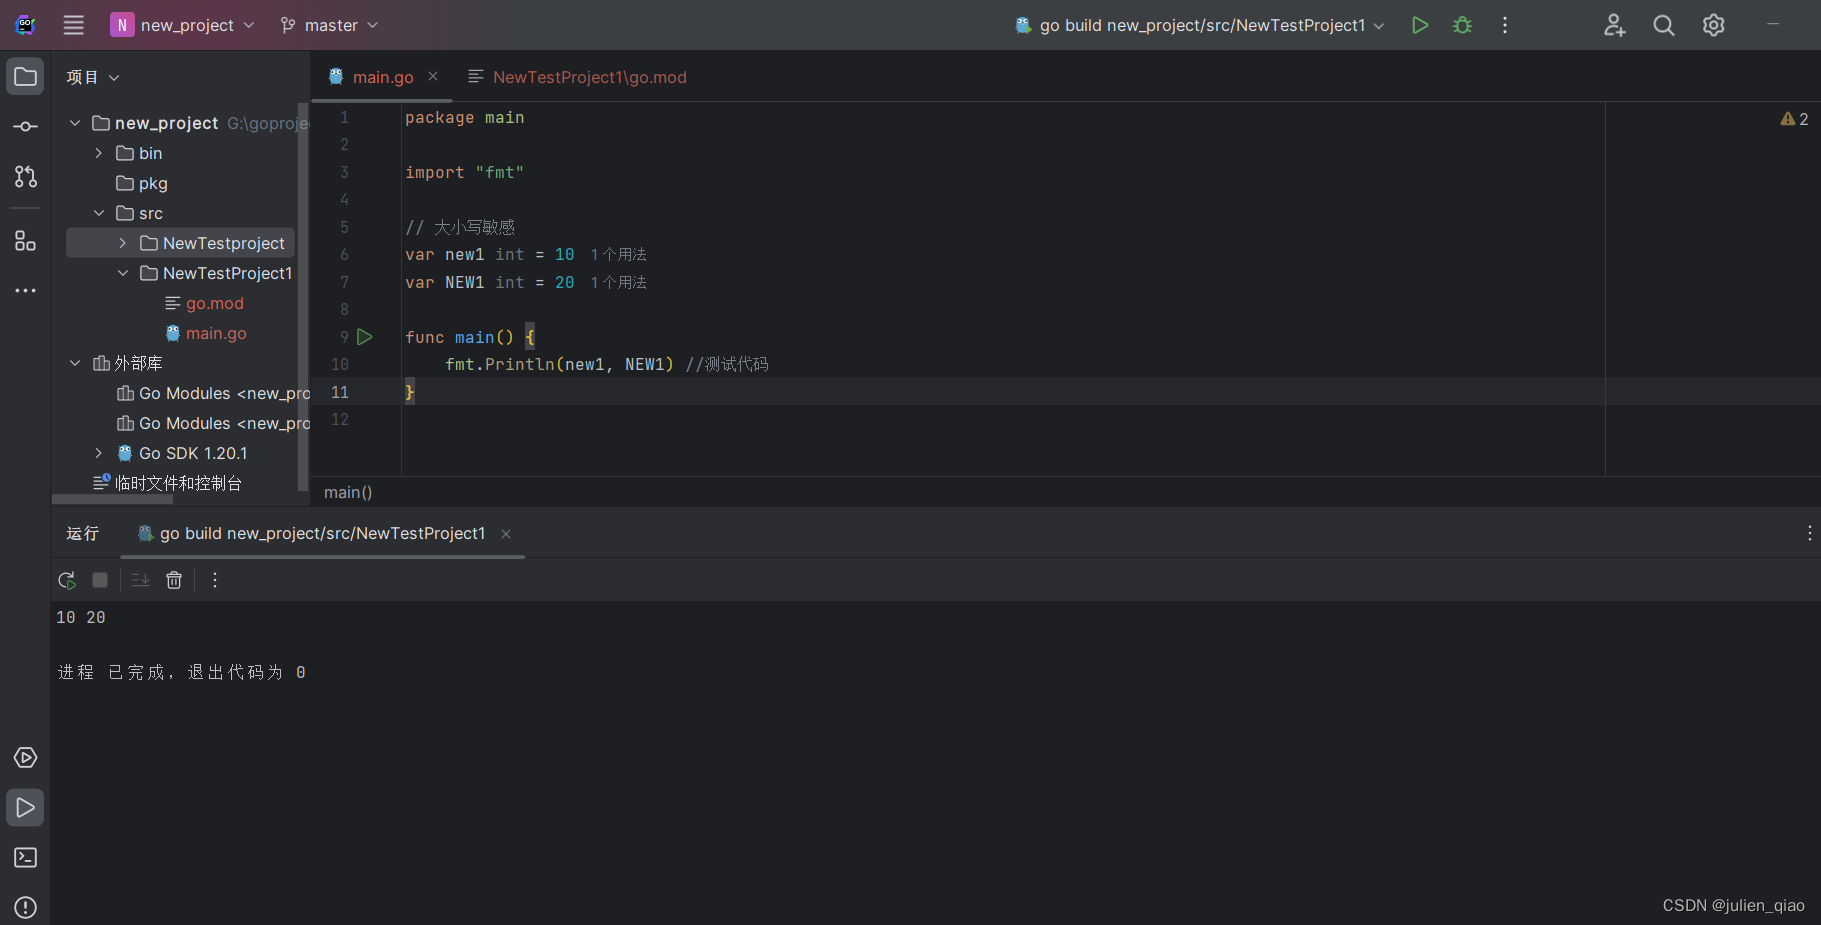
Task: Run the go build configuration
Action: pos(1420,25)
